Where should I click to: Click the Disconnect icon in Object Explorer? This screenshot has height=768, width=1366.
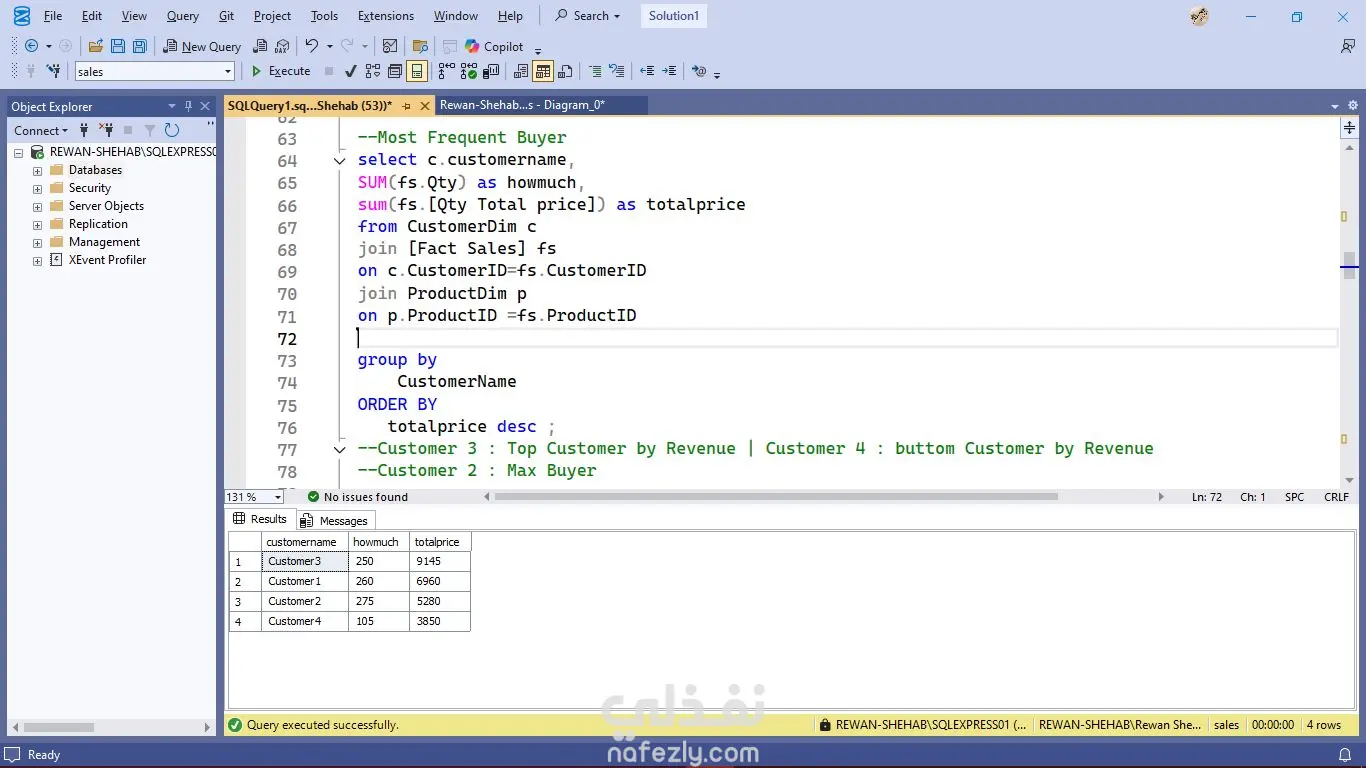(105, 130)
